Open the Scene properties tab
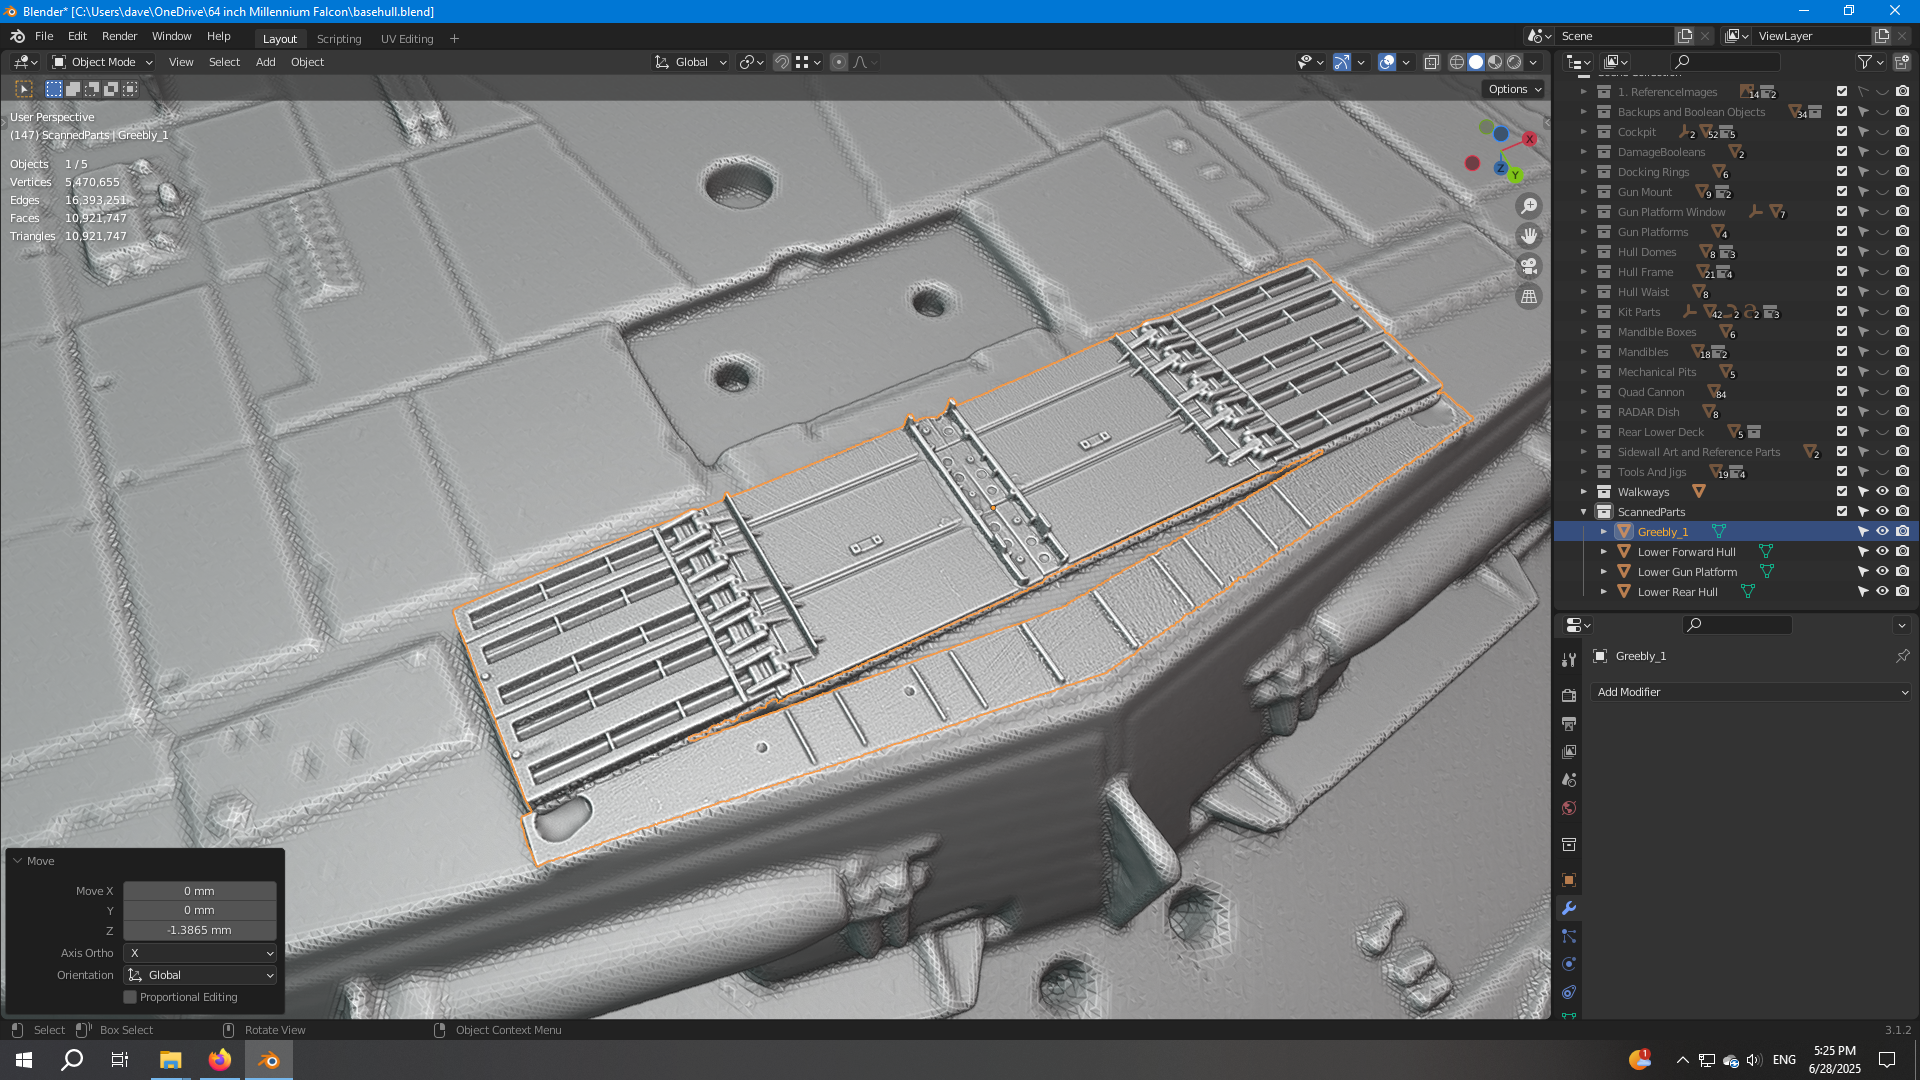 click(x=1569, y=779)
